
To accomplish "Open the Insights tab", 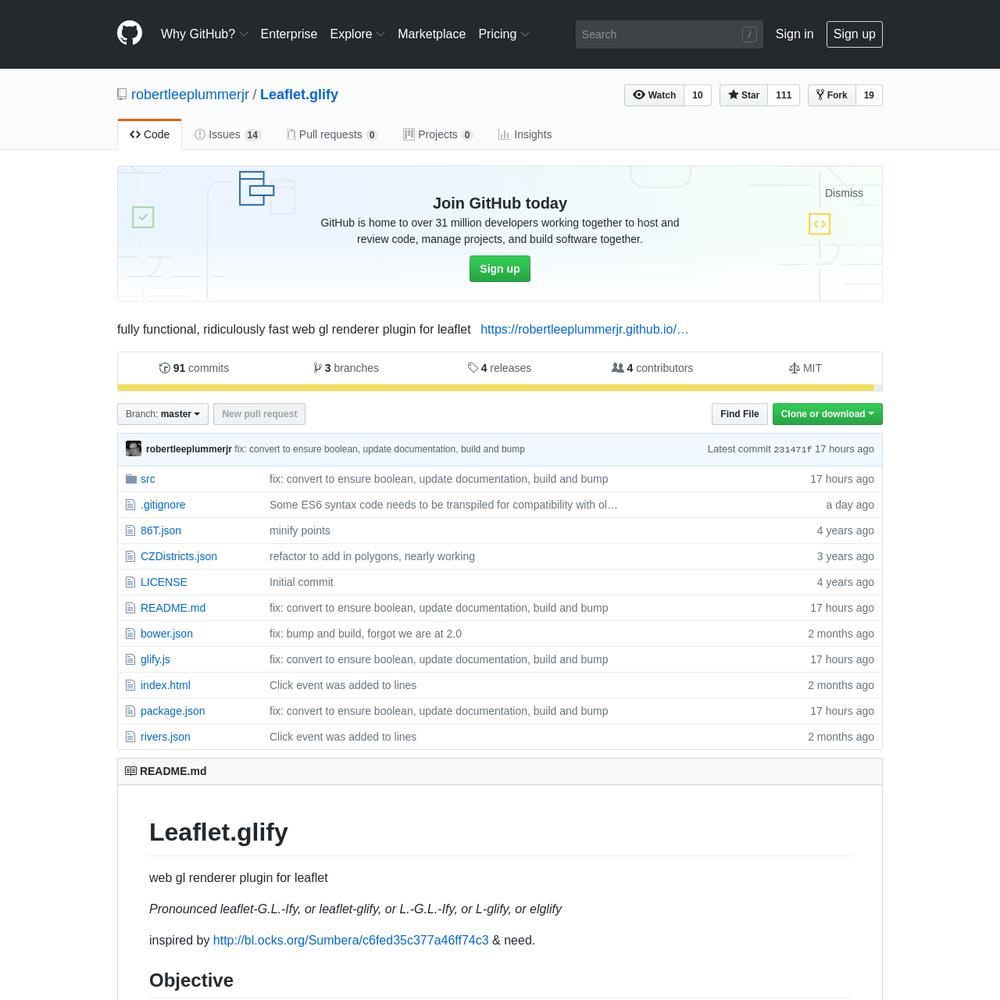I will click(x=525, y=135).
